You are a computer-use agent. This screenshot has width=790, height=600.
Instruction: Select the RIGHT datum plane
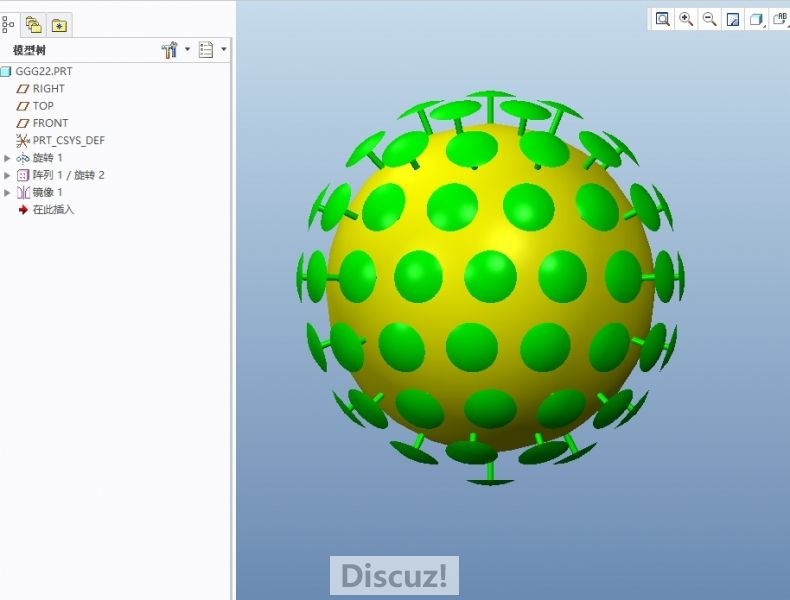pos(48,89)
